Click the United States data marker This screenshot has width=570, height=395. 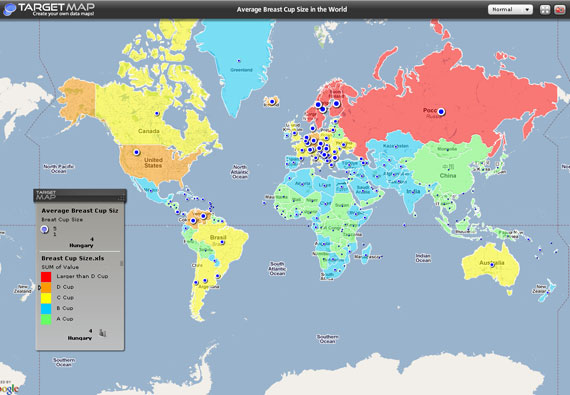[137, 152]
